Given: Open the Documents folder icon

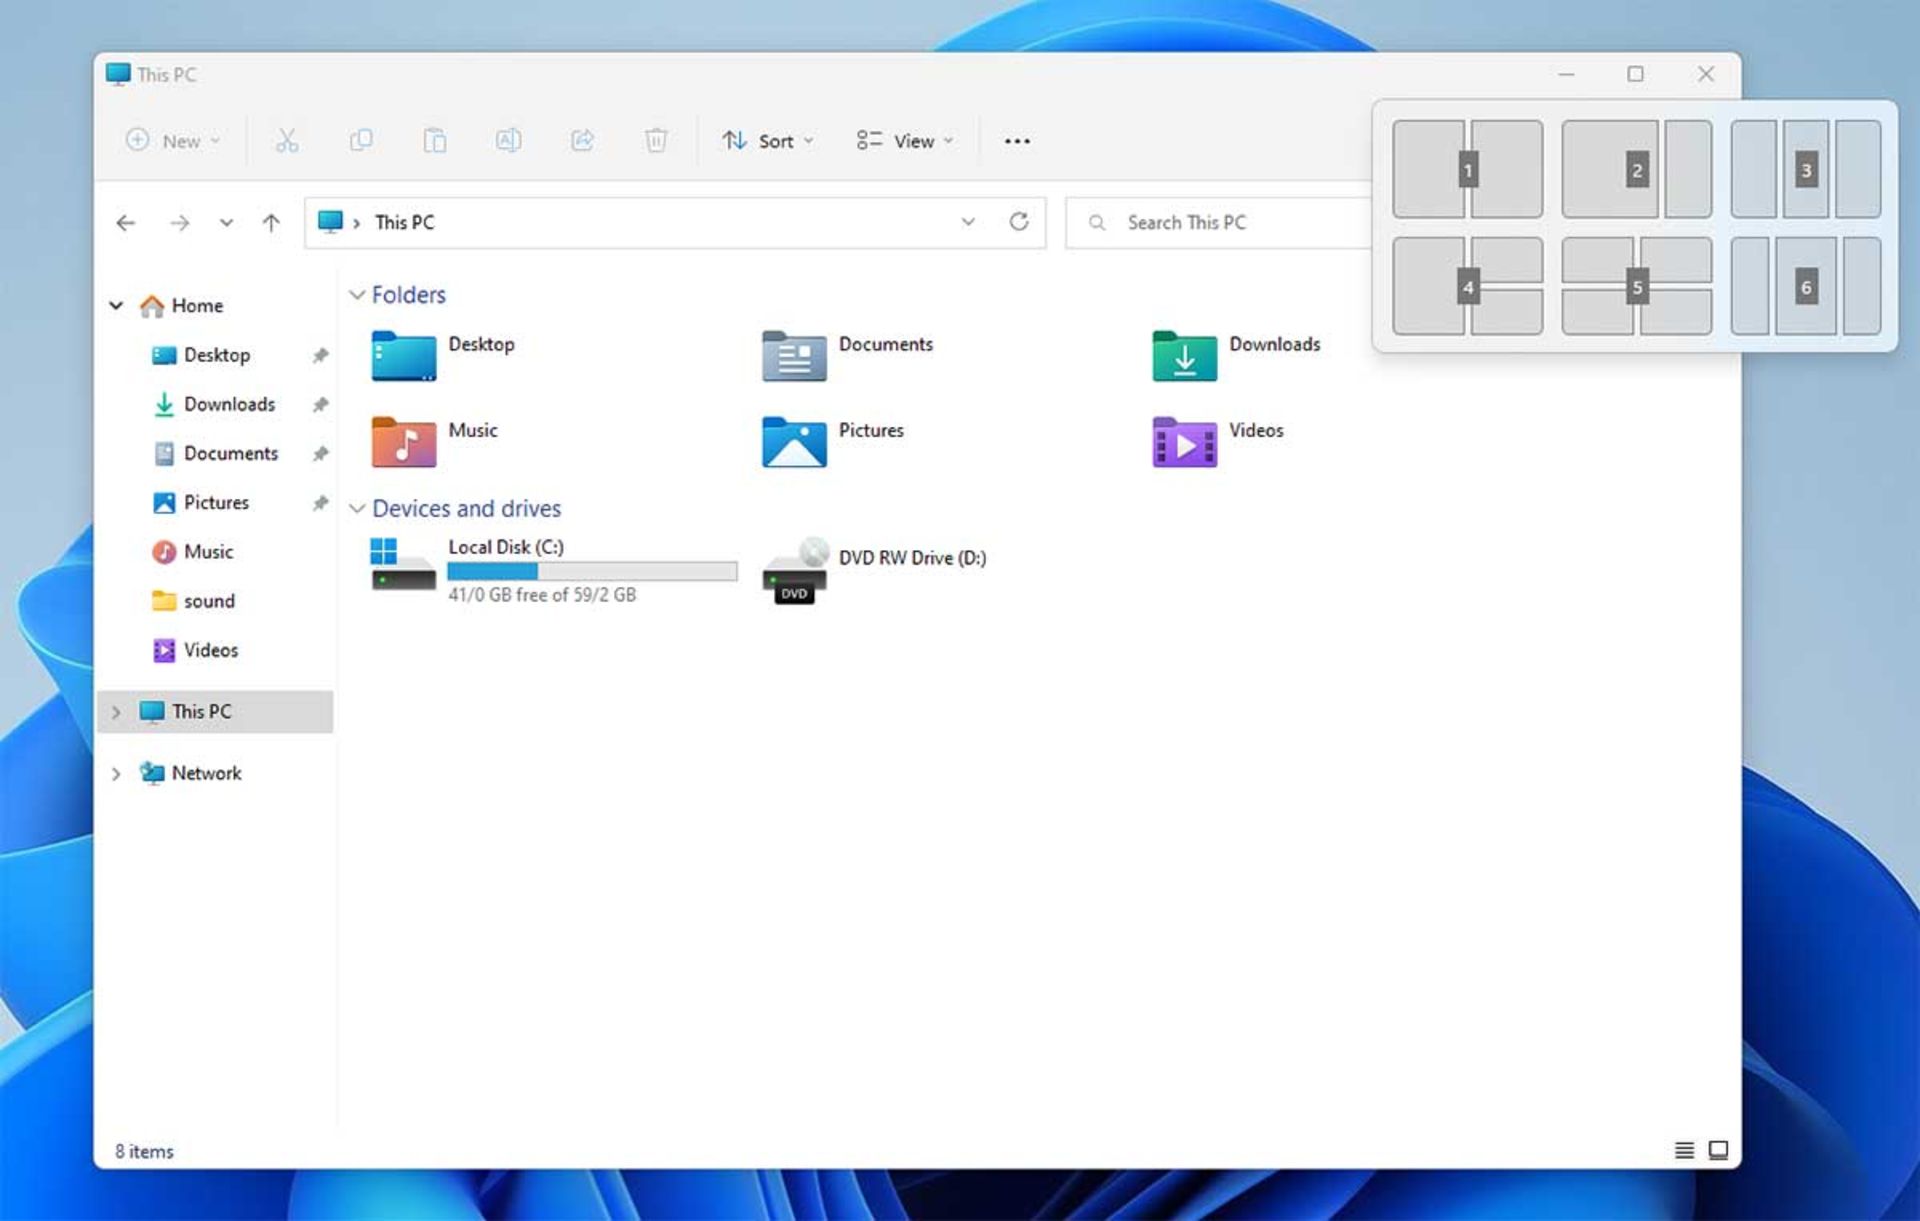Looking at the screenshot, I should [x=793, y=352].
